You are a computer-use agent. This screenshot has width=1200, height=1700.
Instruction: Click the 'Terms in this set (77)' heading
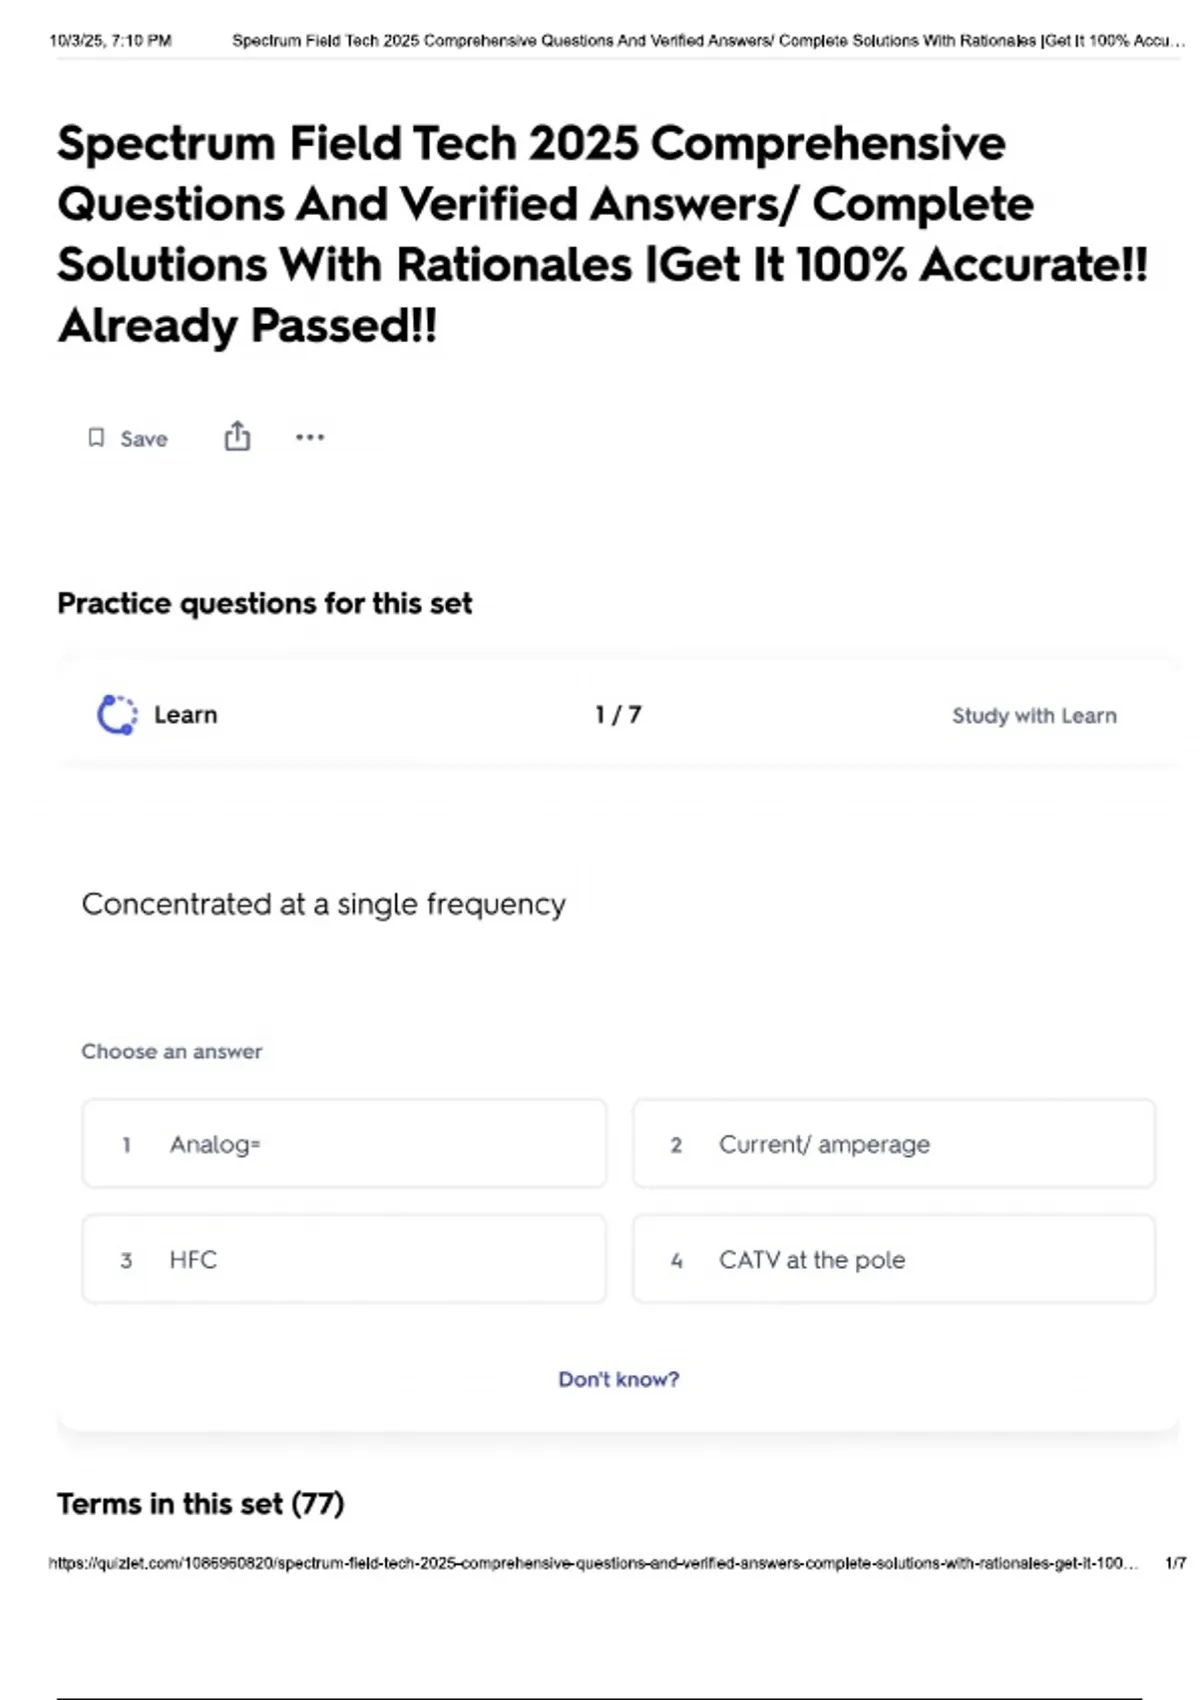[200, 1504]
